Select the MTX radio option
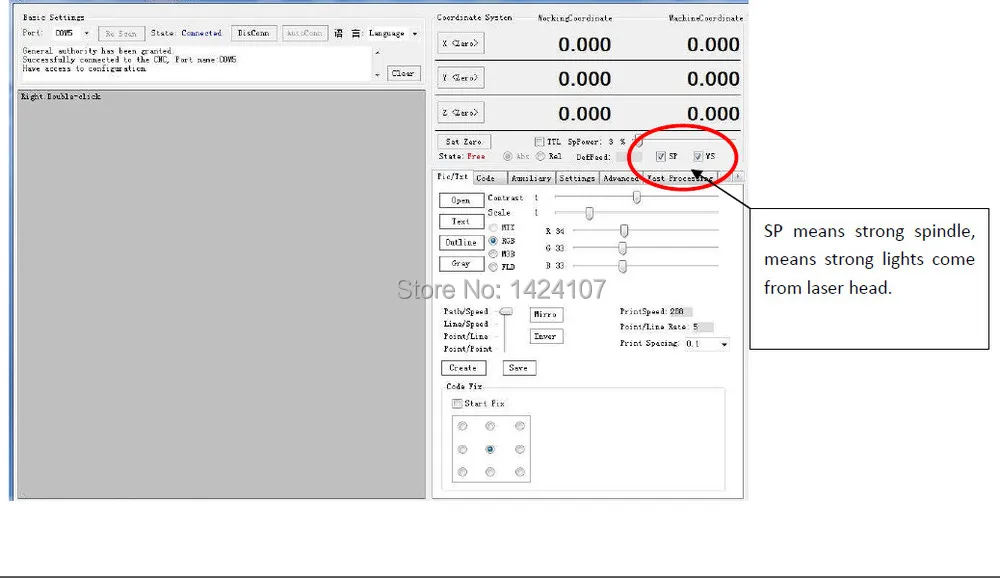The height and width of the screenshot is (578, 1000). 493,228
